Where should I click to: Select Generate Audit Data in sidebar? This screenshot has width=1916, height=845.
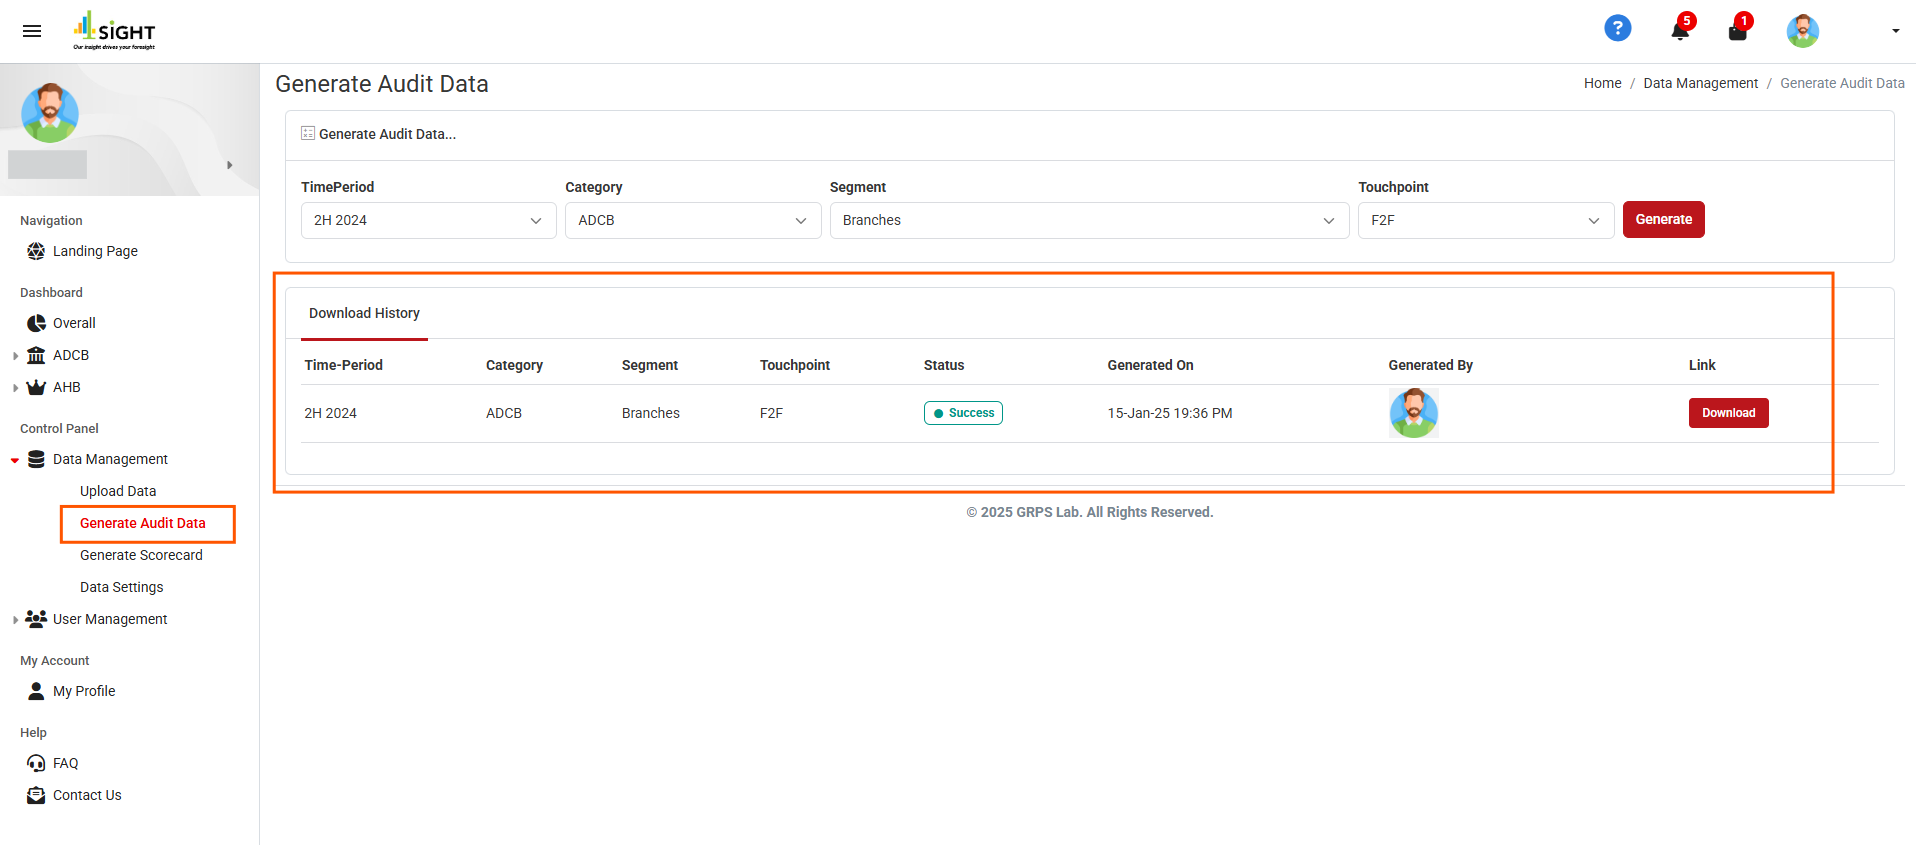click(x=143, y=523)
